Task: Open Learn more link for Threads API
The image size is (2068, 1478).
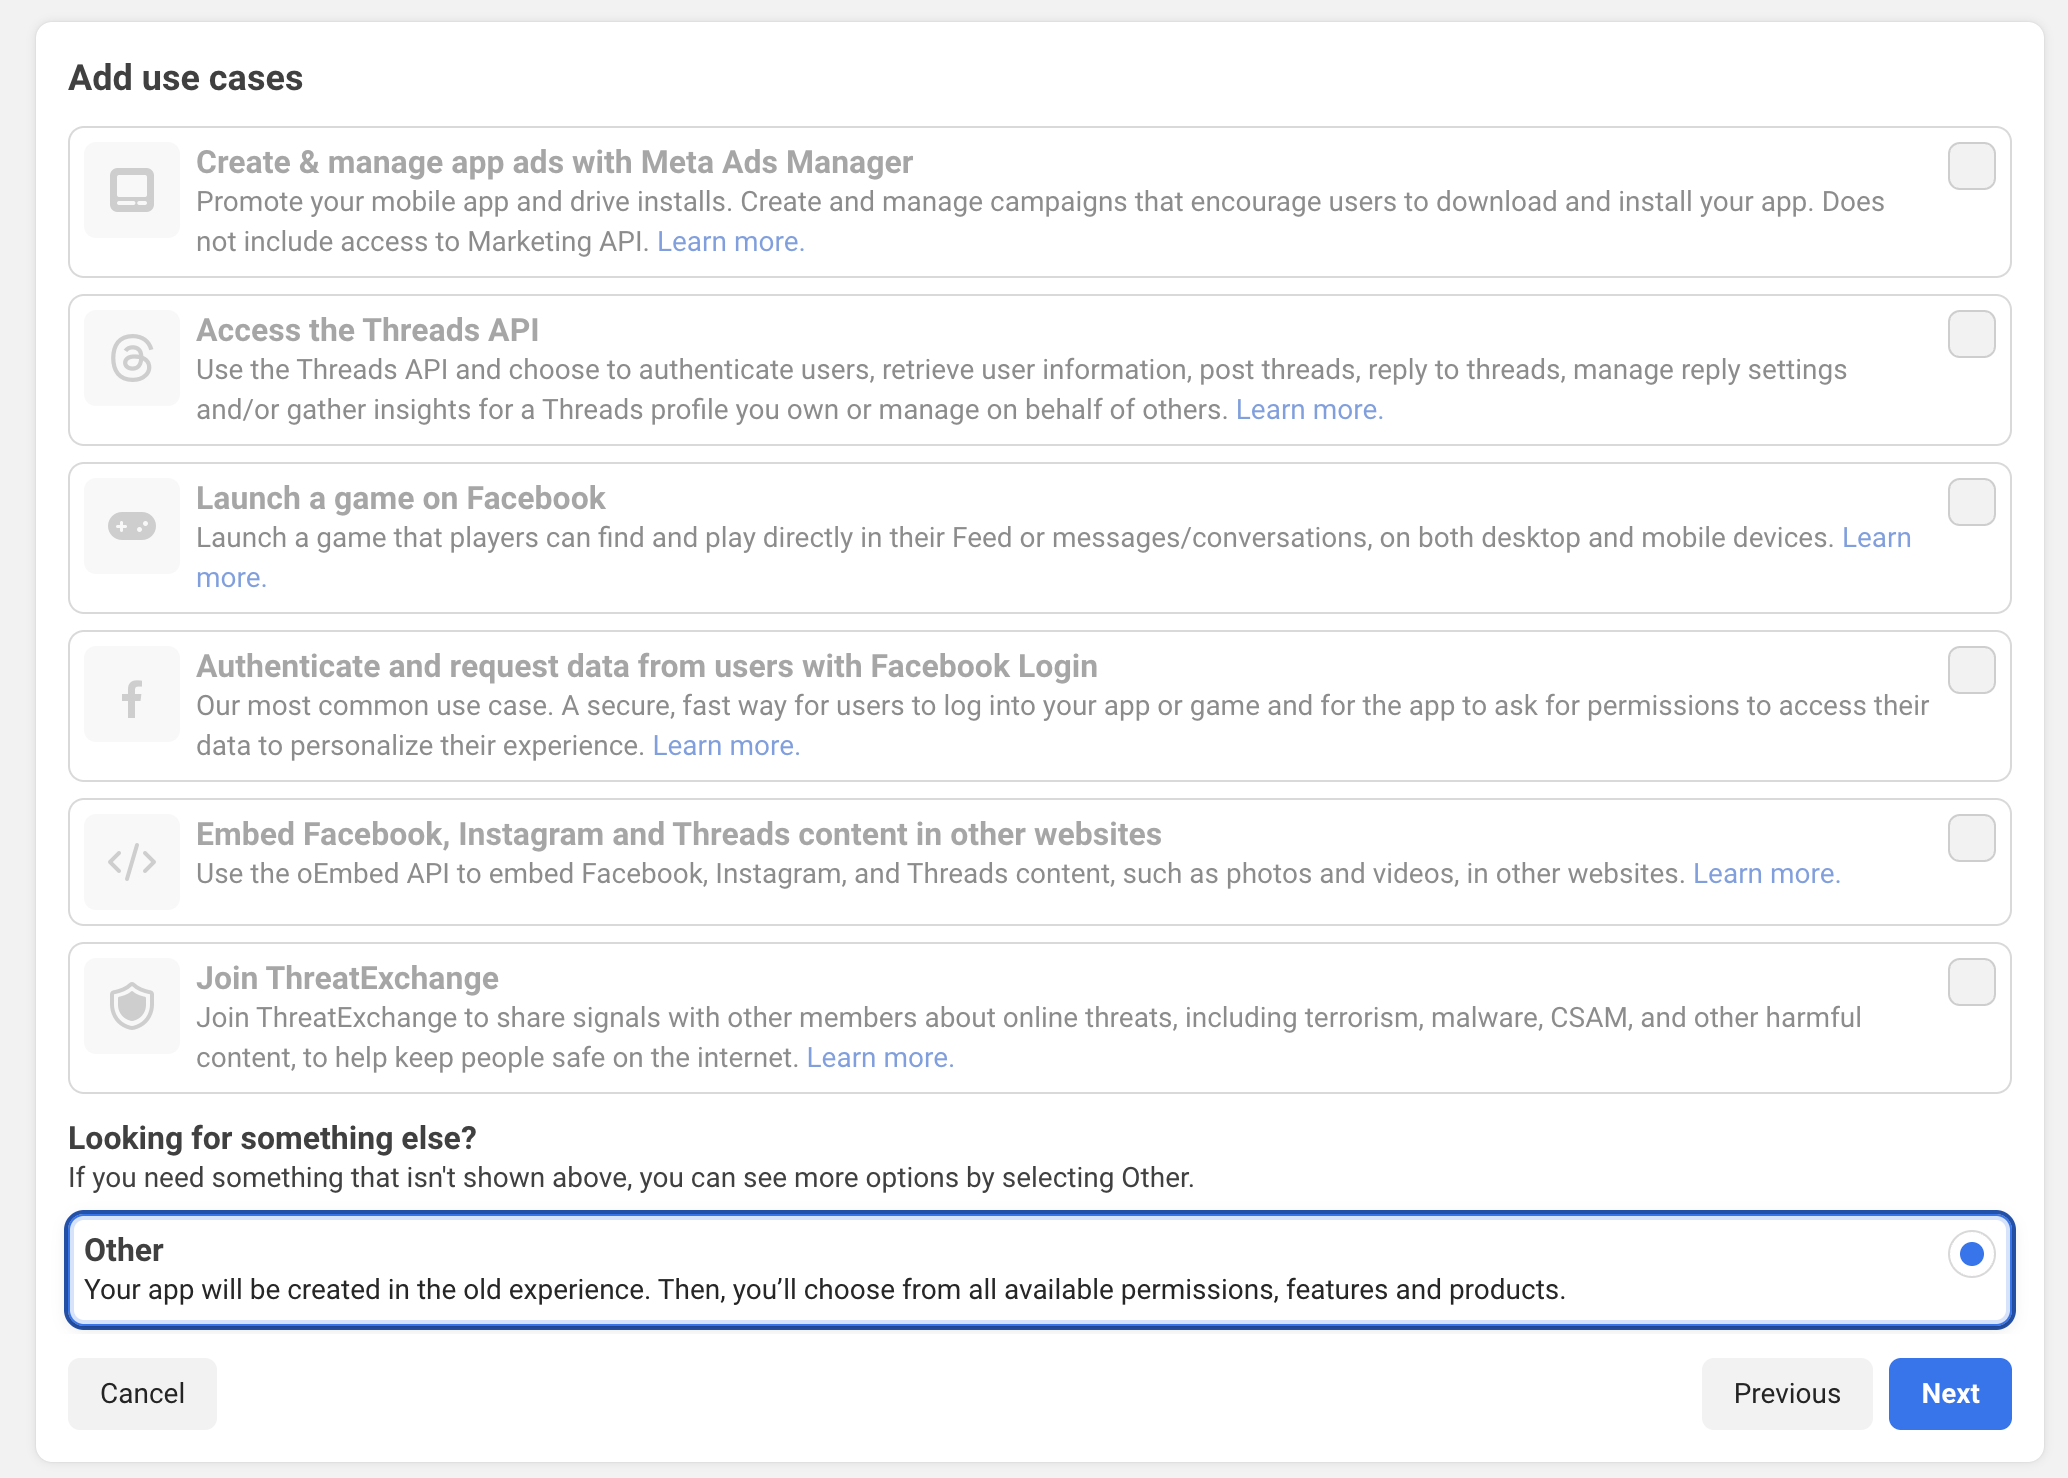Action: [x=1308, y=410]
